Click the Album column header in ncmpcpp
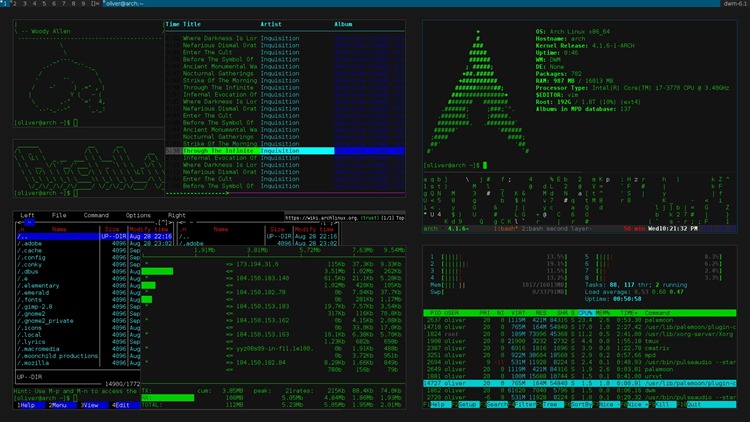 (343, 24)
